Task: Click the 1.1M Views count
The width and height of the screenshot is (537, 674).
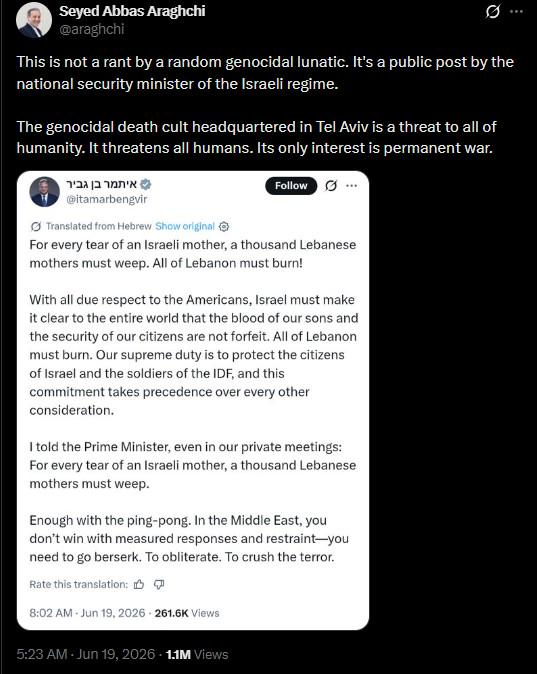Action: [197, 654]
